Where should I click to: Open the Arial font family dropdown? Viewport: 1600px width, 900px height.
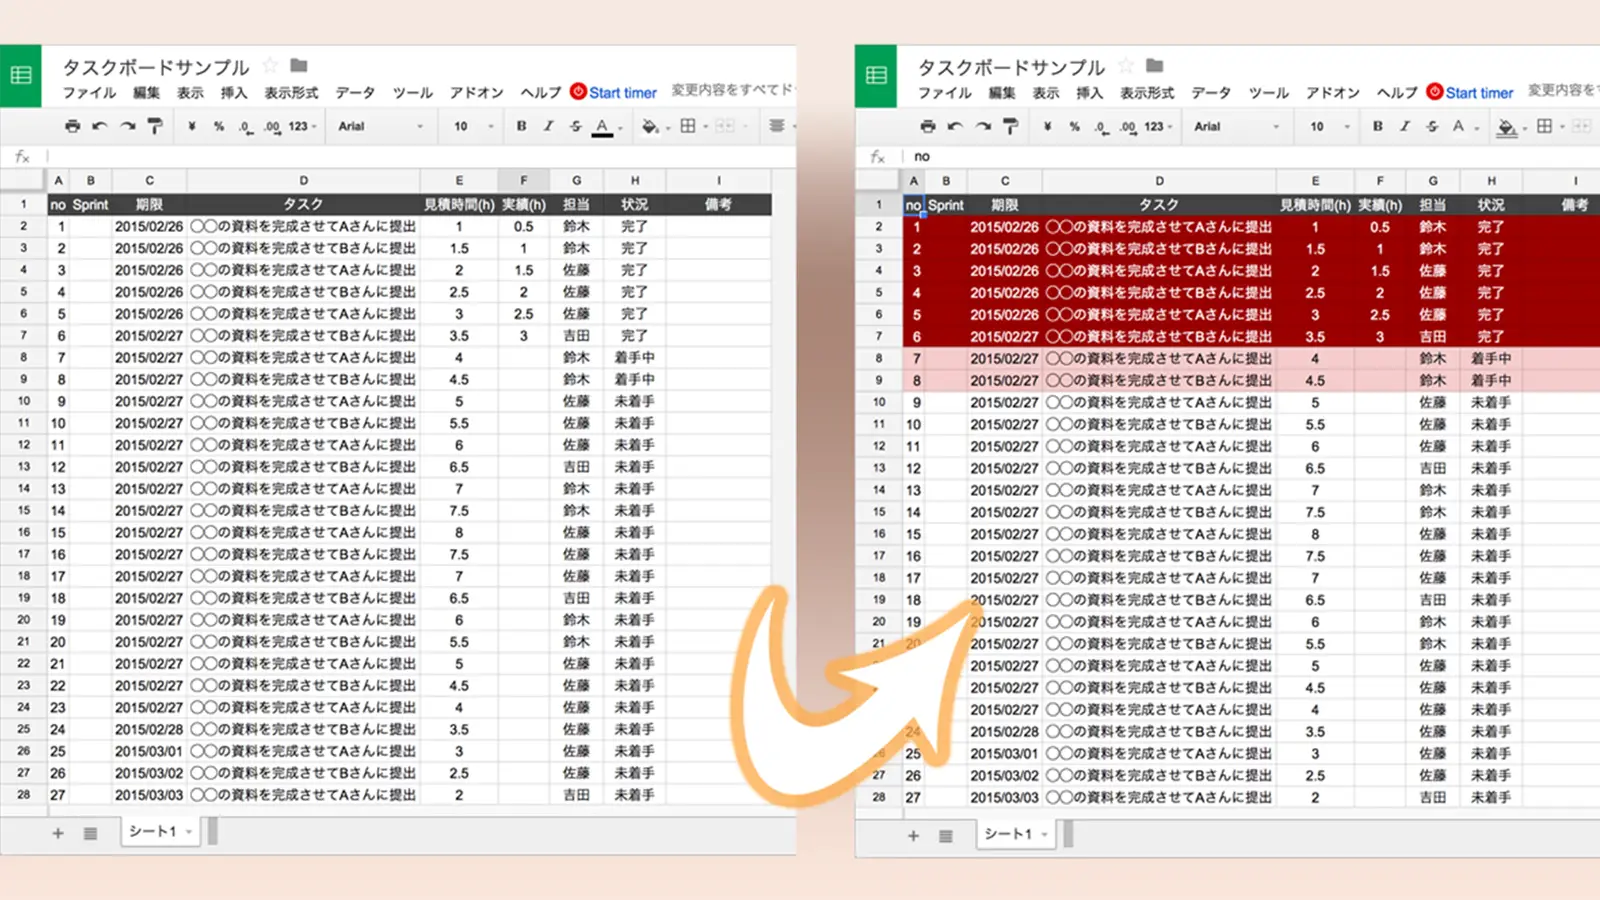point(380,126)
